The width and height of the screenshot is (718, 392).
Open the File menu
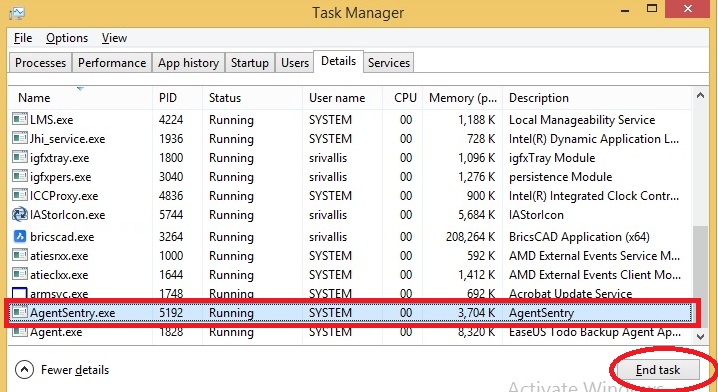pyautogui.click(x=23, y=38)
